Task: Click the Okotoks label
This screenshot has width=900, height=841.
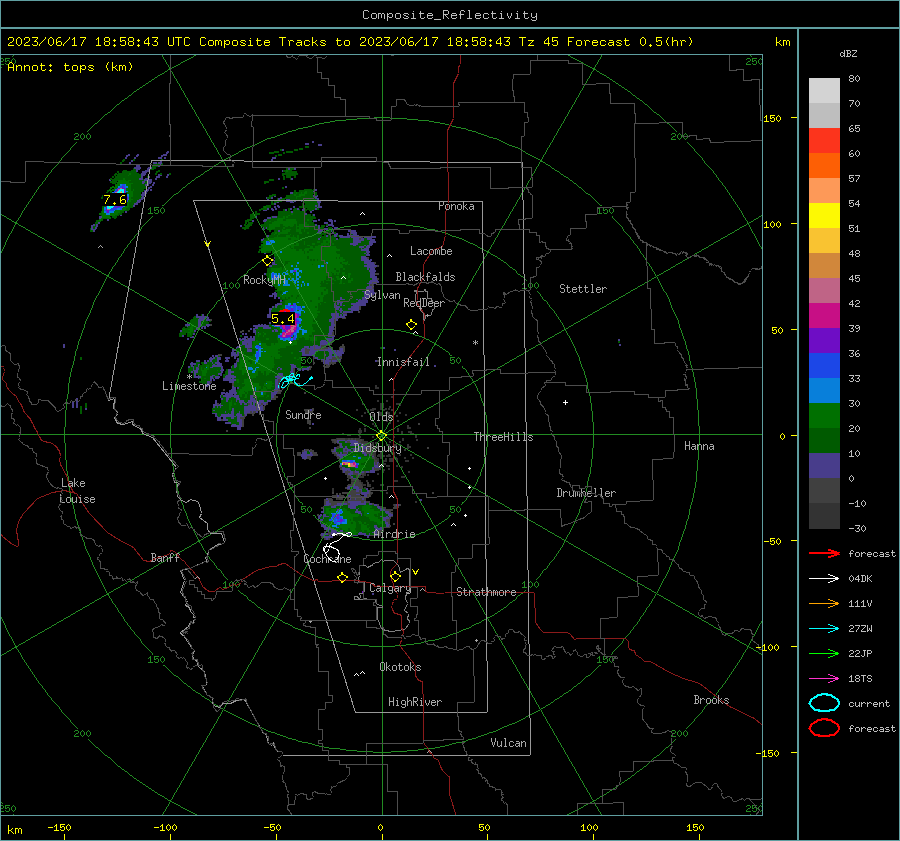Action: click(x=400, y=667)
